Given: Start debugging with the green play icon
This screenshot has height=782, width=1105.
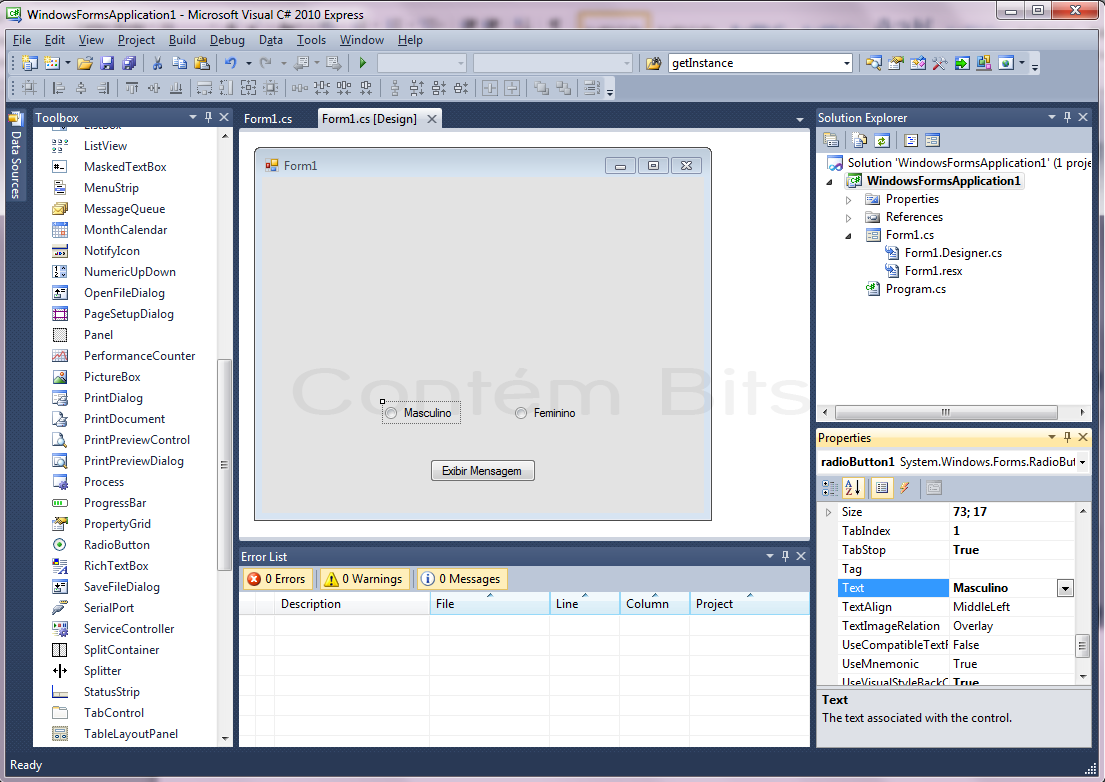Looking at the screenshot, I should tap(362, 63).
